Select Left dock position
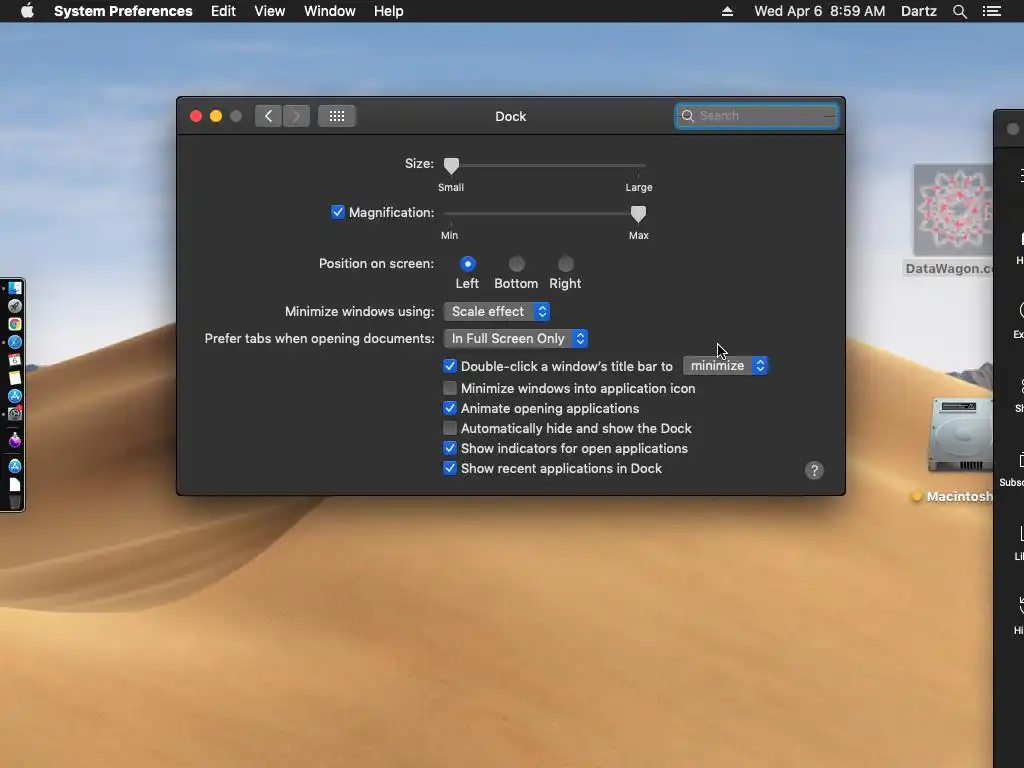Viewport: 1024px width, 768px height. (x=468, y=264)
